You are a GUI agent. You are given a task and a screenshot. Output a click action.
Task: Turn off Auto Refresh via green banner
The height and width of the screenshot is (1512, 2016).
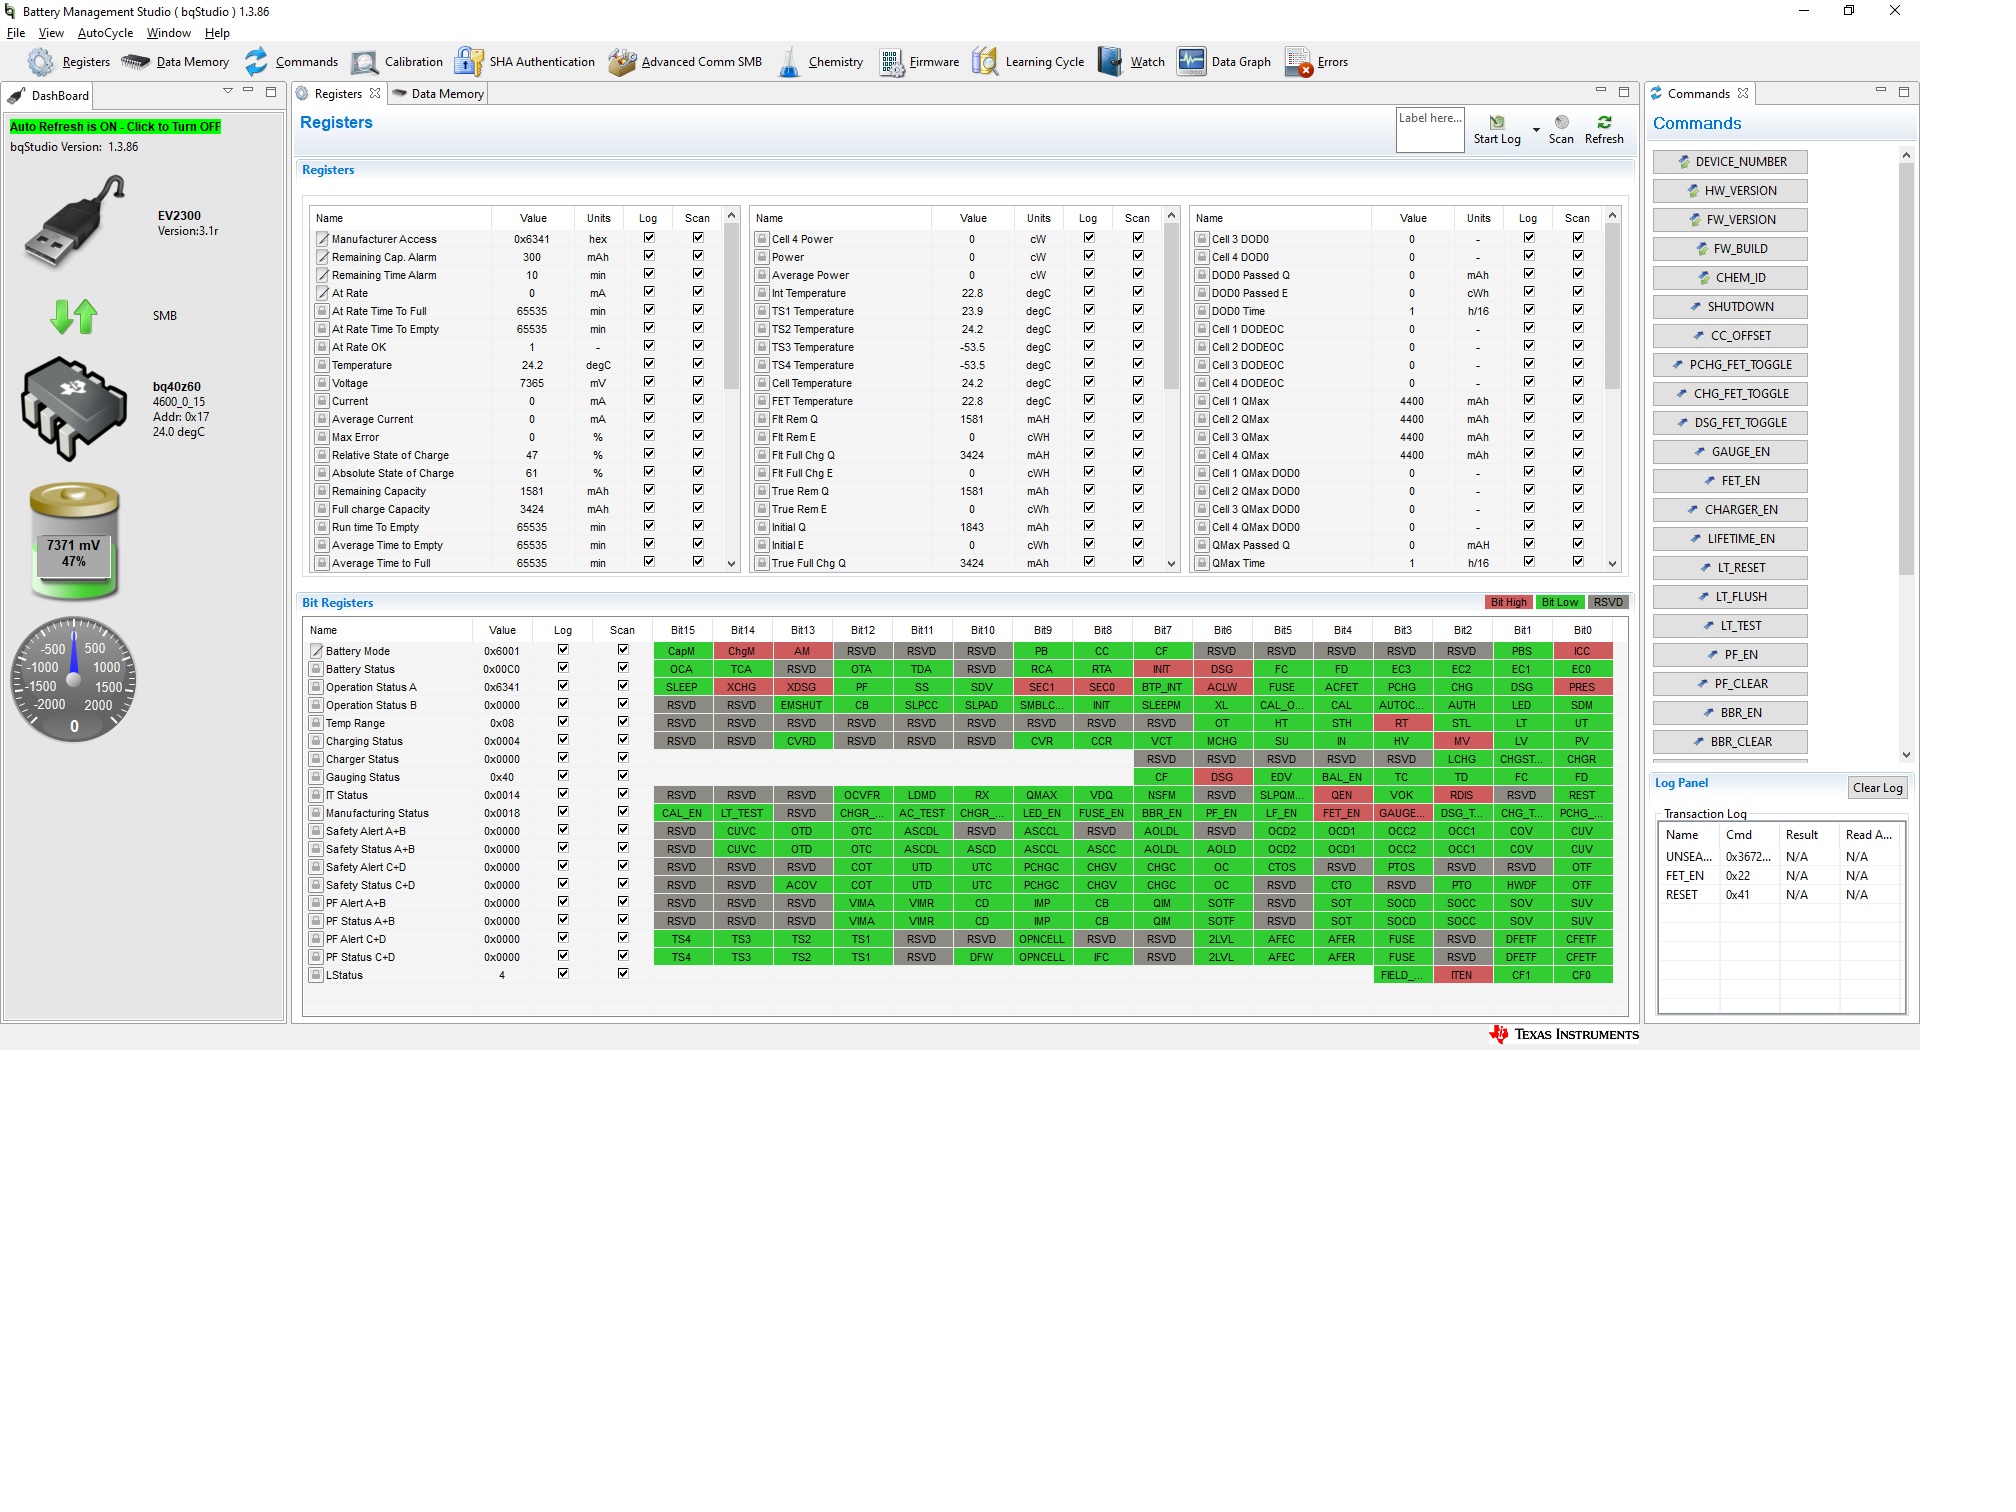click(x=115, y=127)
